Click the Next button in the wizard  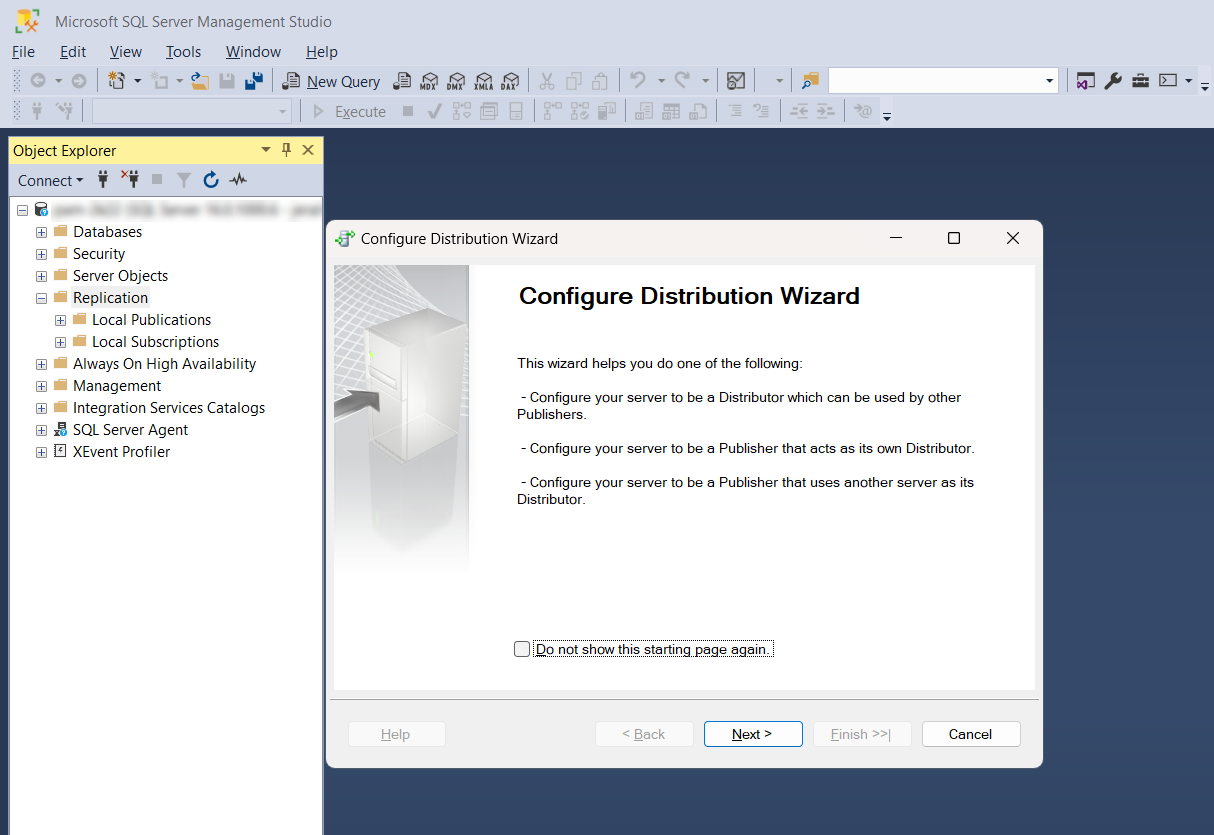752,733
